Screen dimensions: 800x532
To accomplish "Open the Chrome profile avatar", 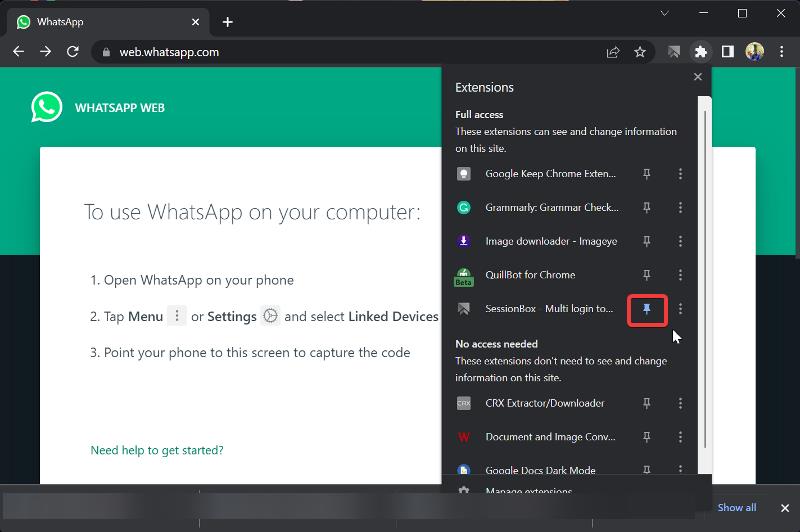I will (755, 52).
